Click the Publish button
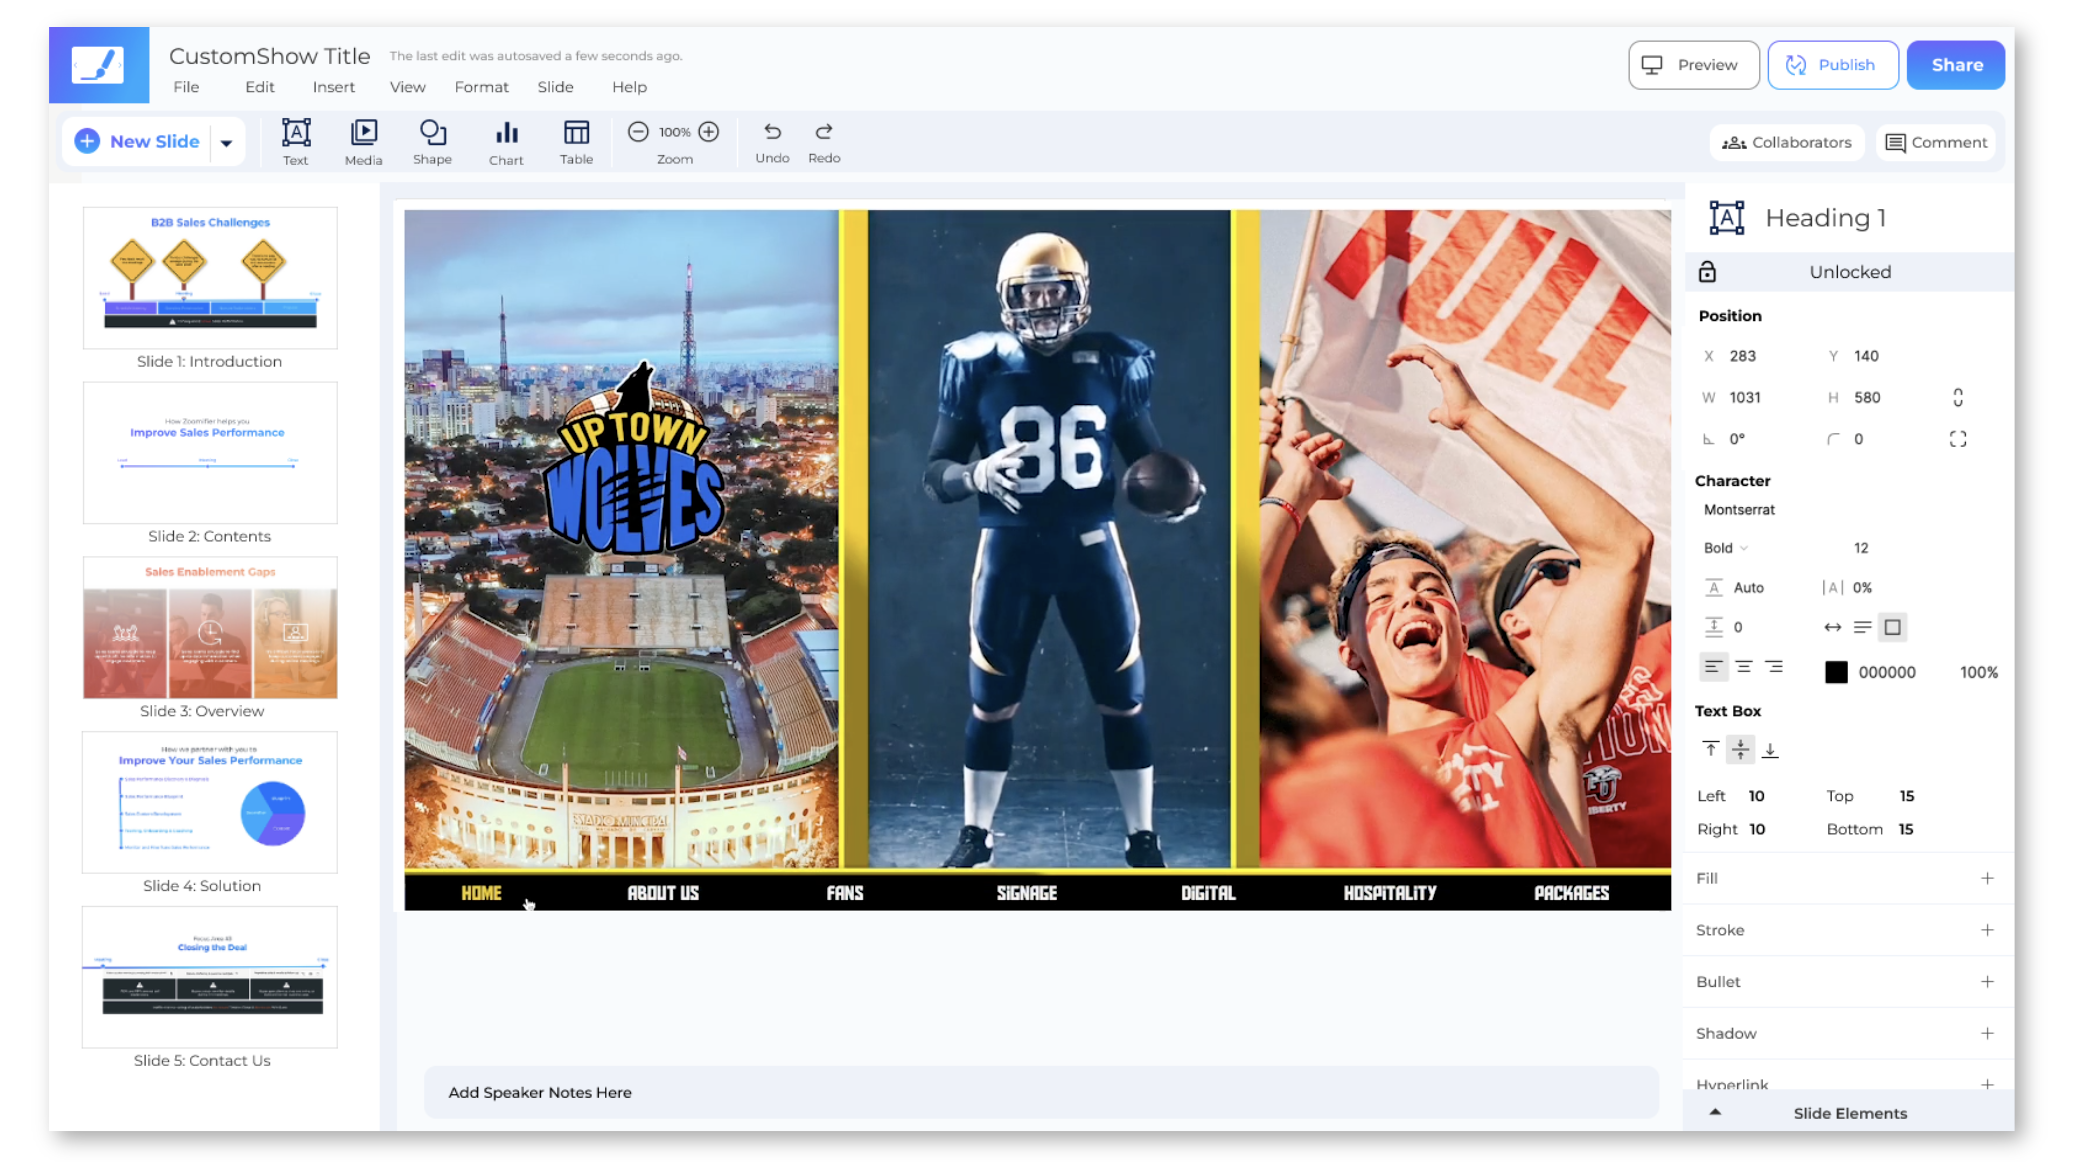 pos(1833,64)
